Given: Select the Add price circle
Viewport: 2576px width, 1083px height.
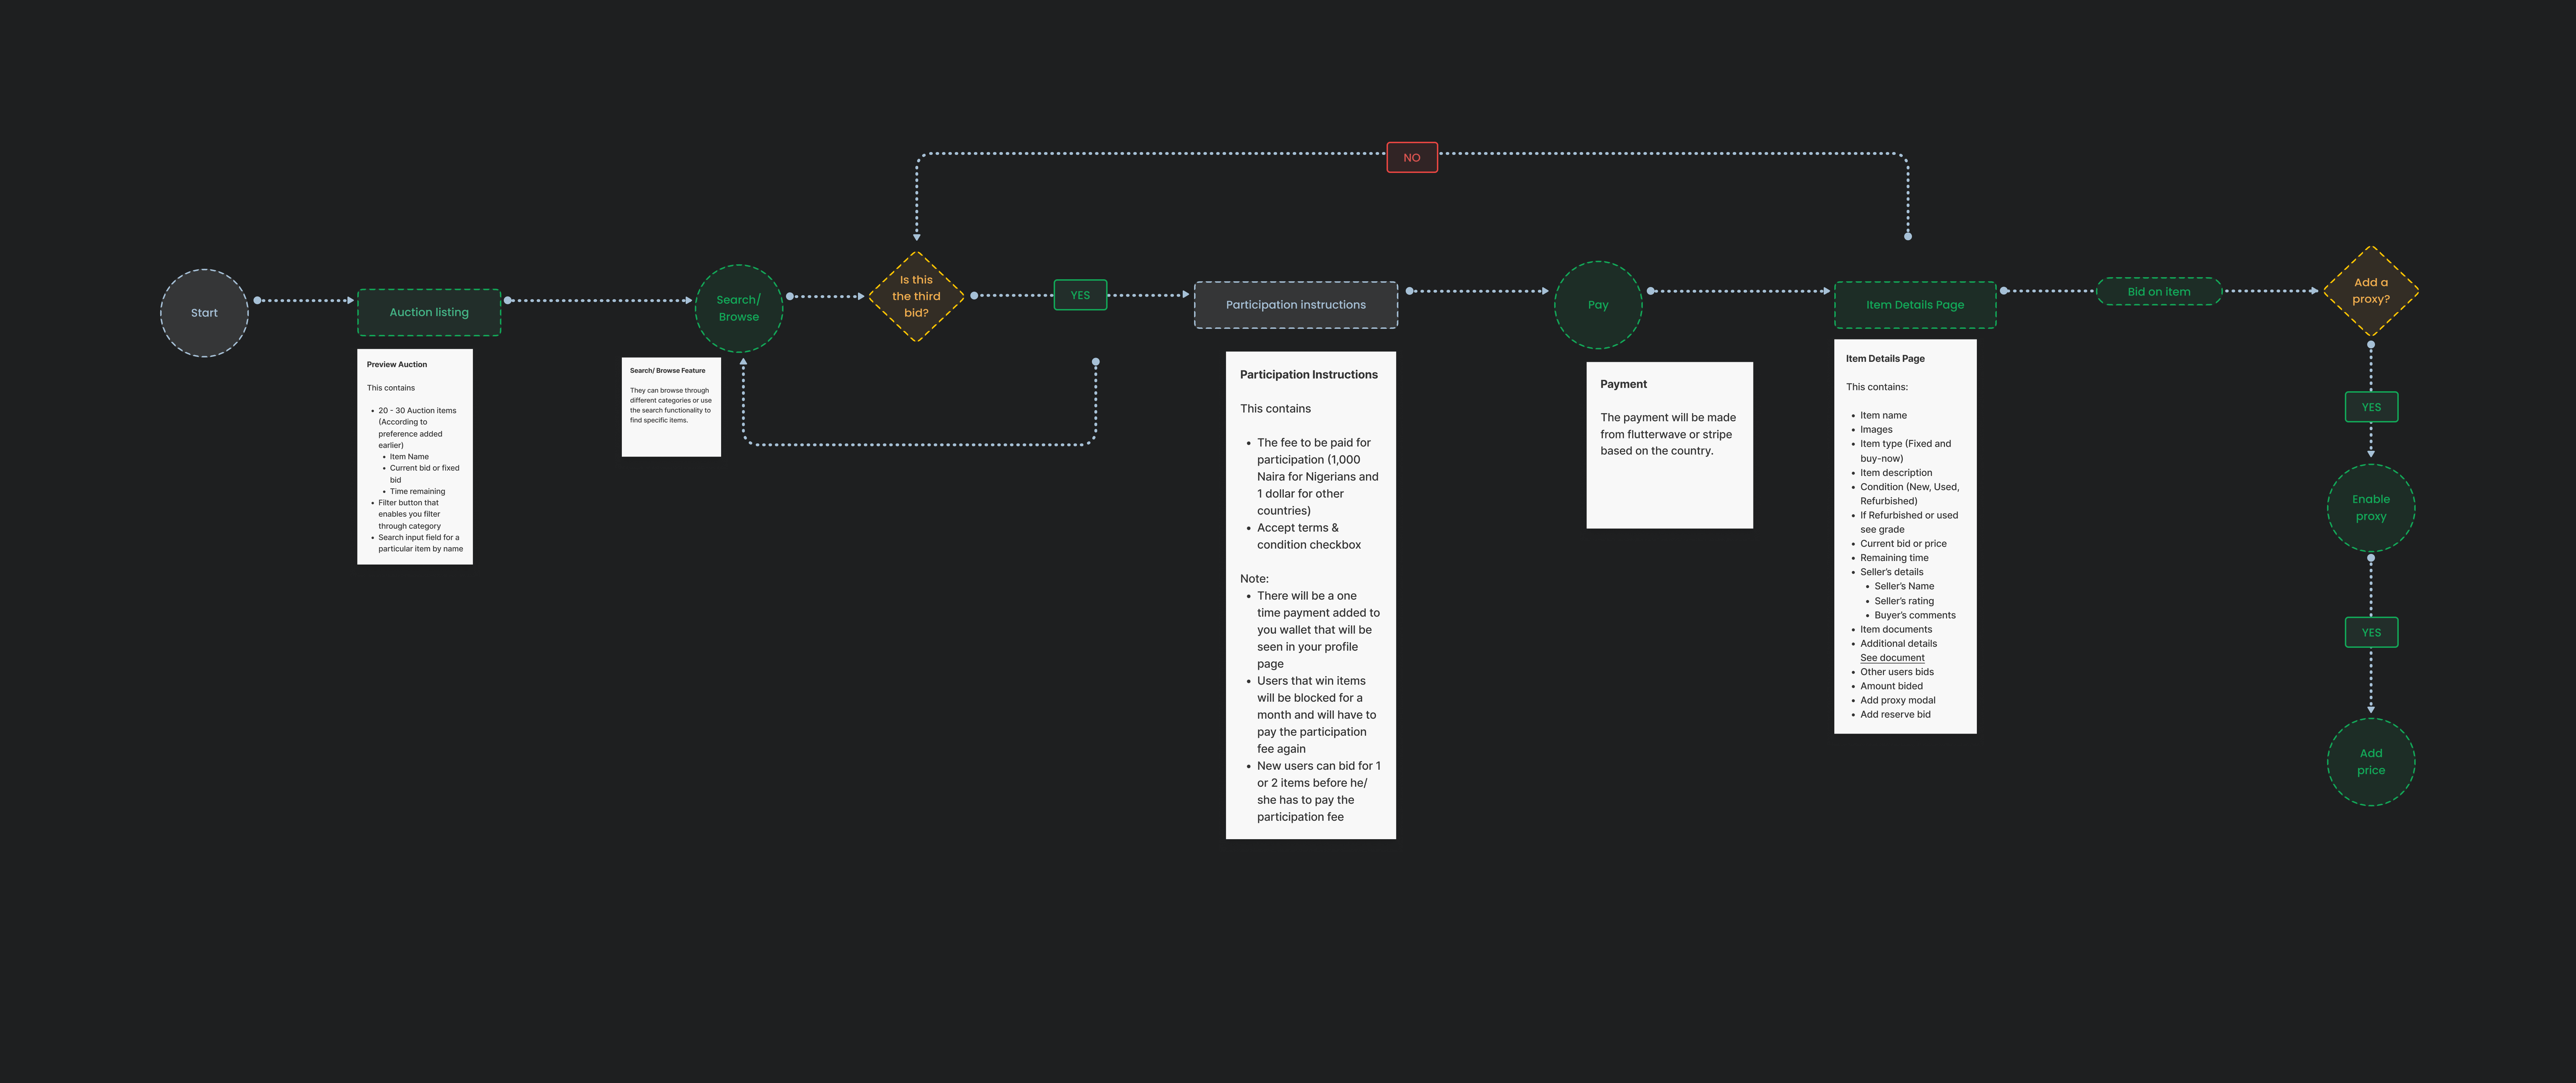Looking at the screenshot, I should tap(2371, 762).
